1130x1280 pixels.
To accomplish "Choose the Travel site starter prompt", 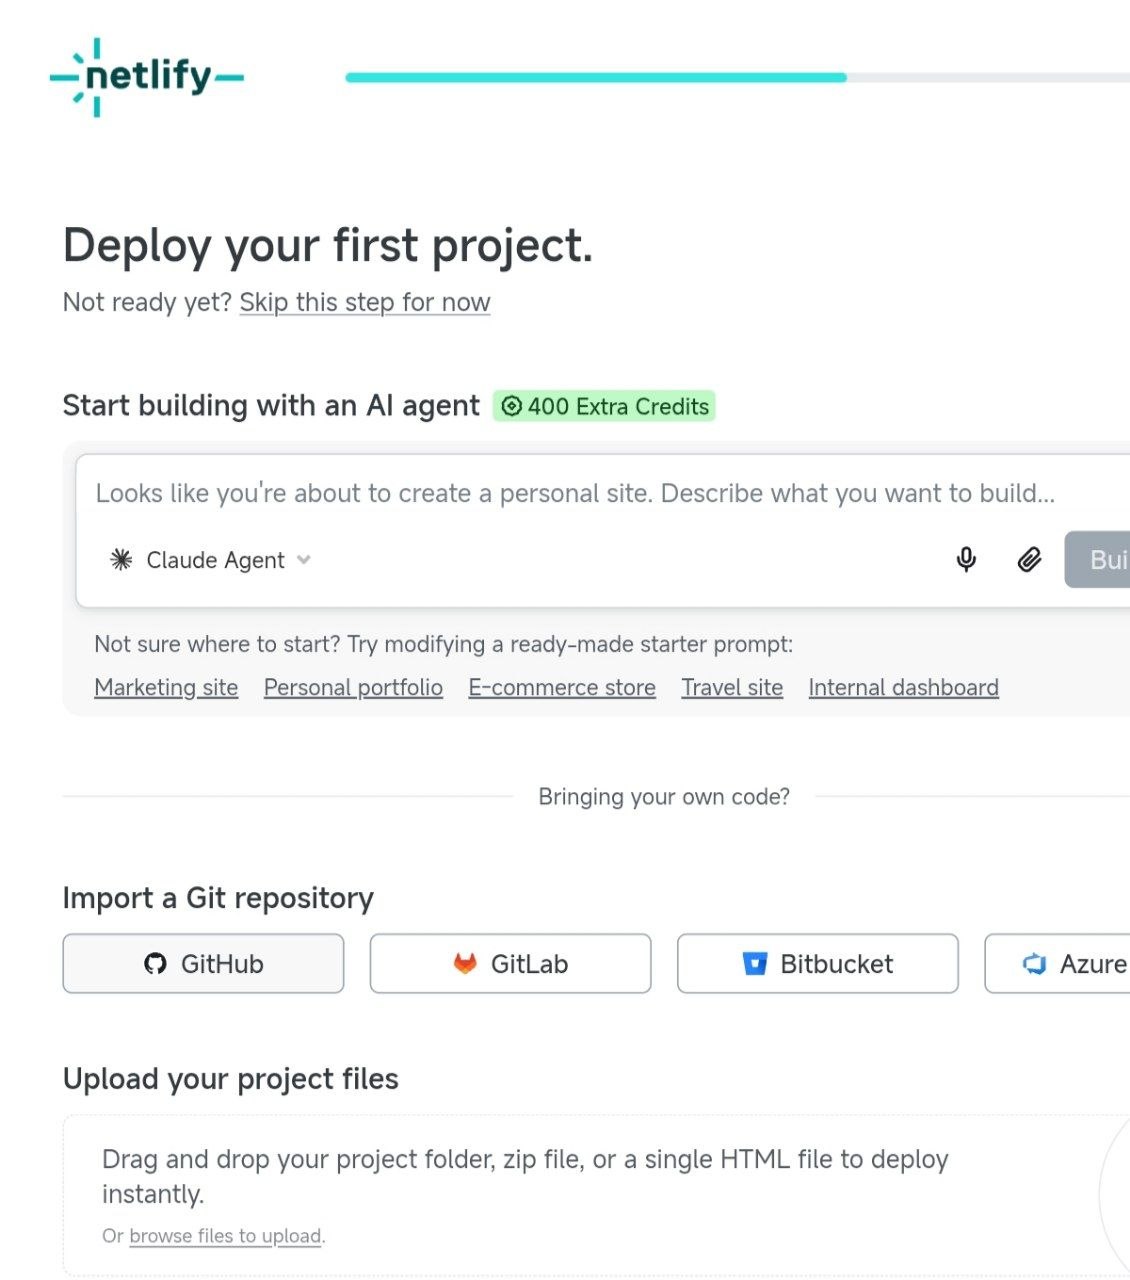I will [x=732, y=687].
